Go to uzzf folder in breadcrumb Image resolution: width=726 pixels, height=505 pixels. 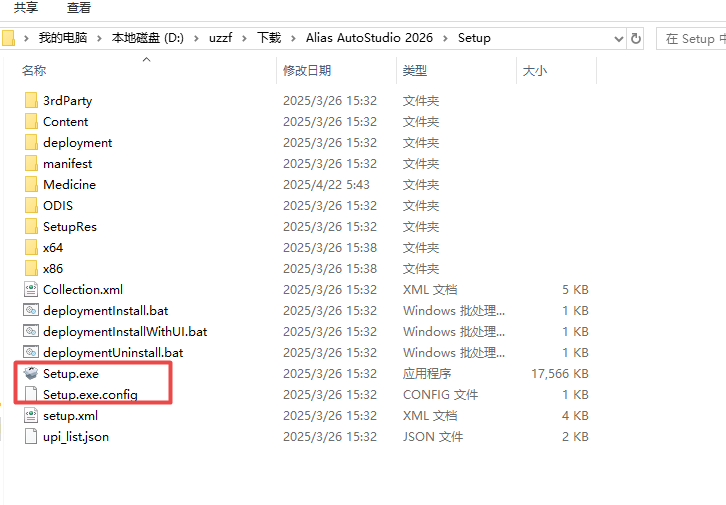[220, 38]
